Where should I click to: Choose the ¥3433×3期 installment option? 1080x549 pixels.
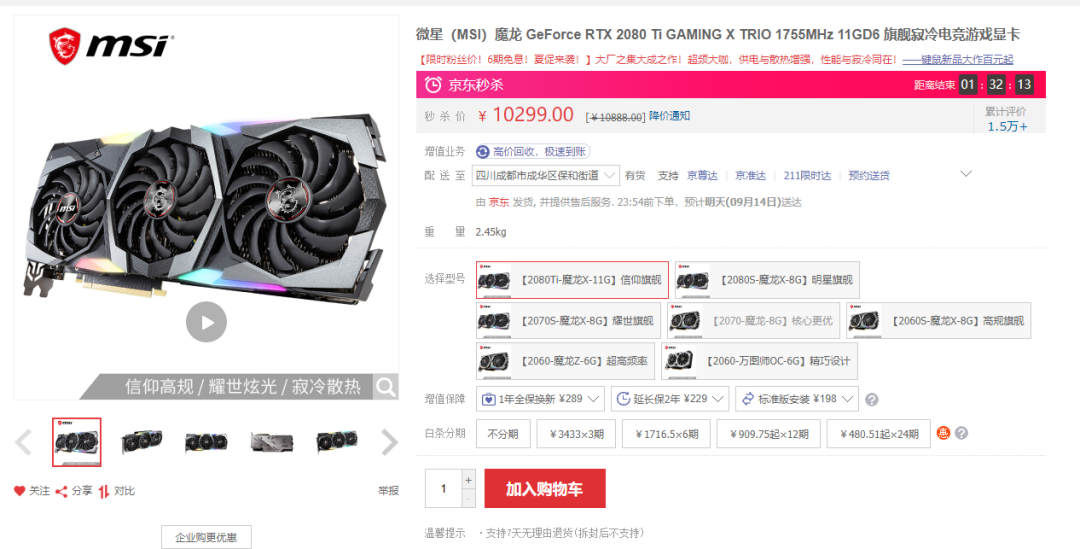click(577, 434)
